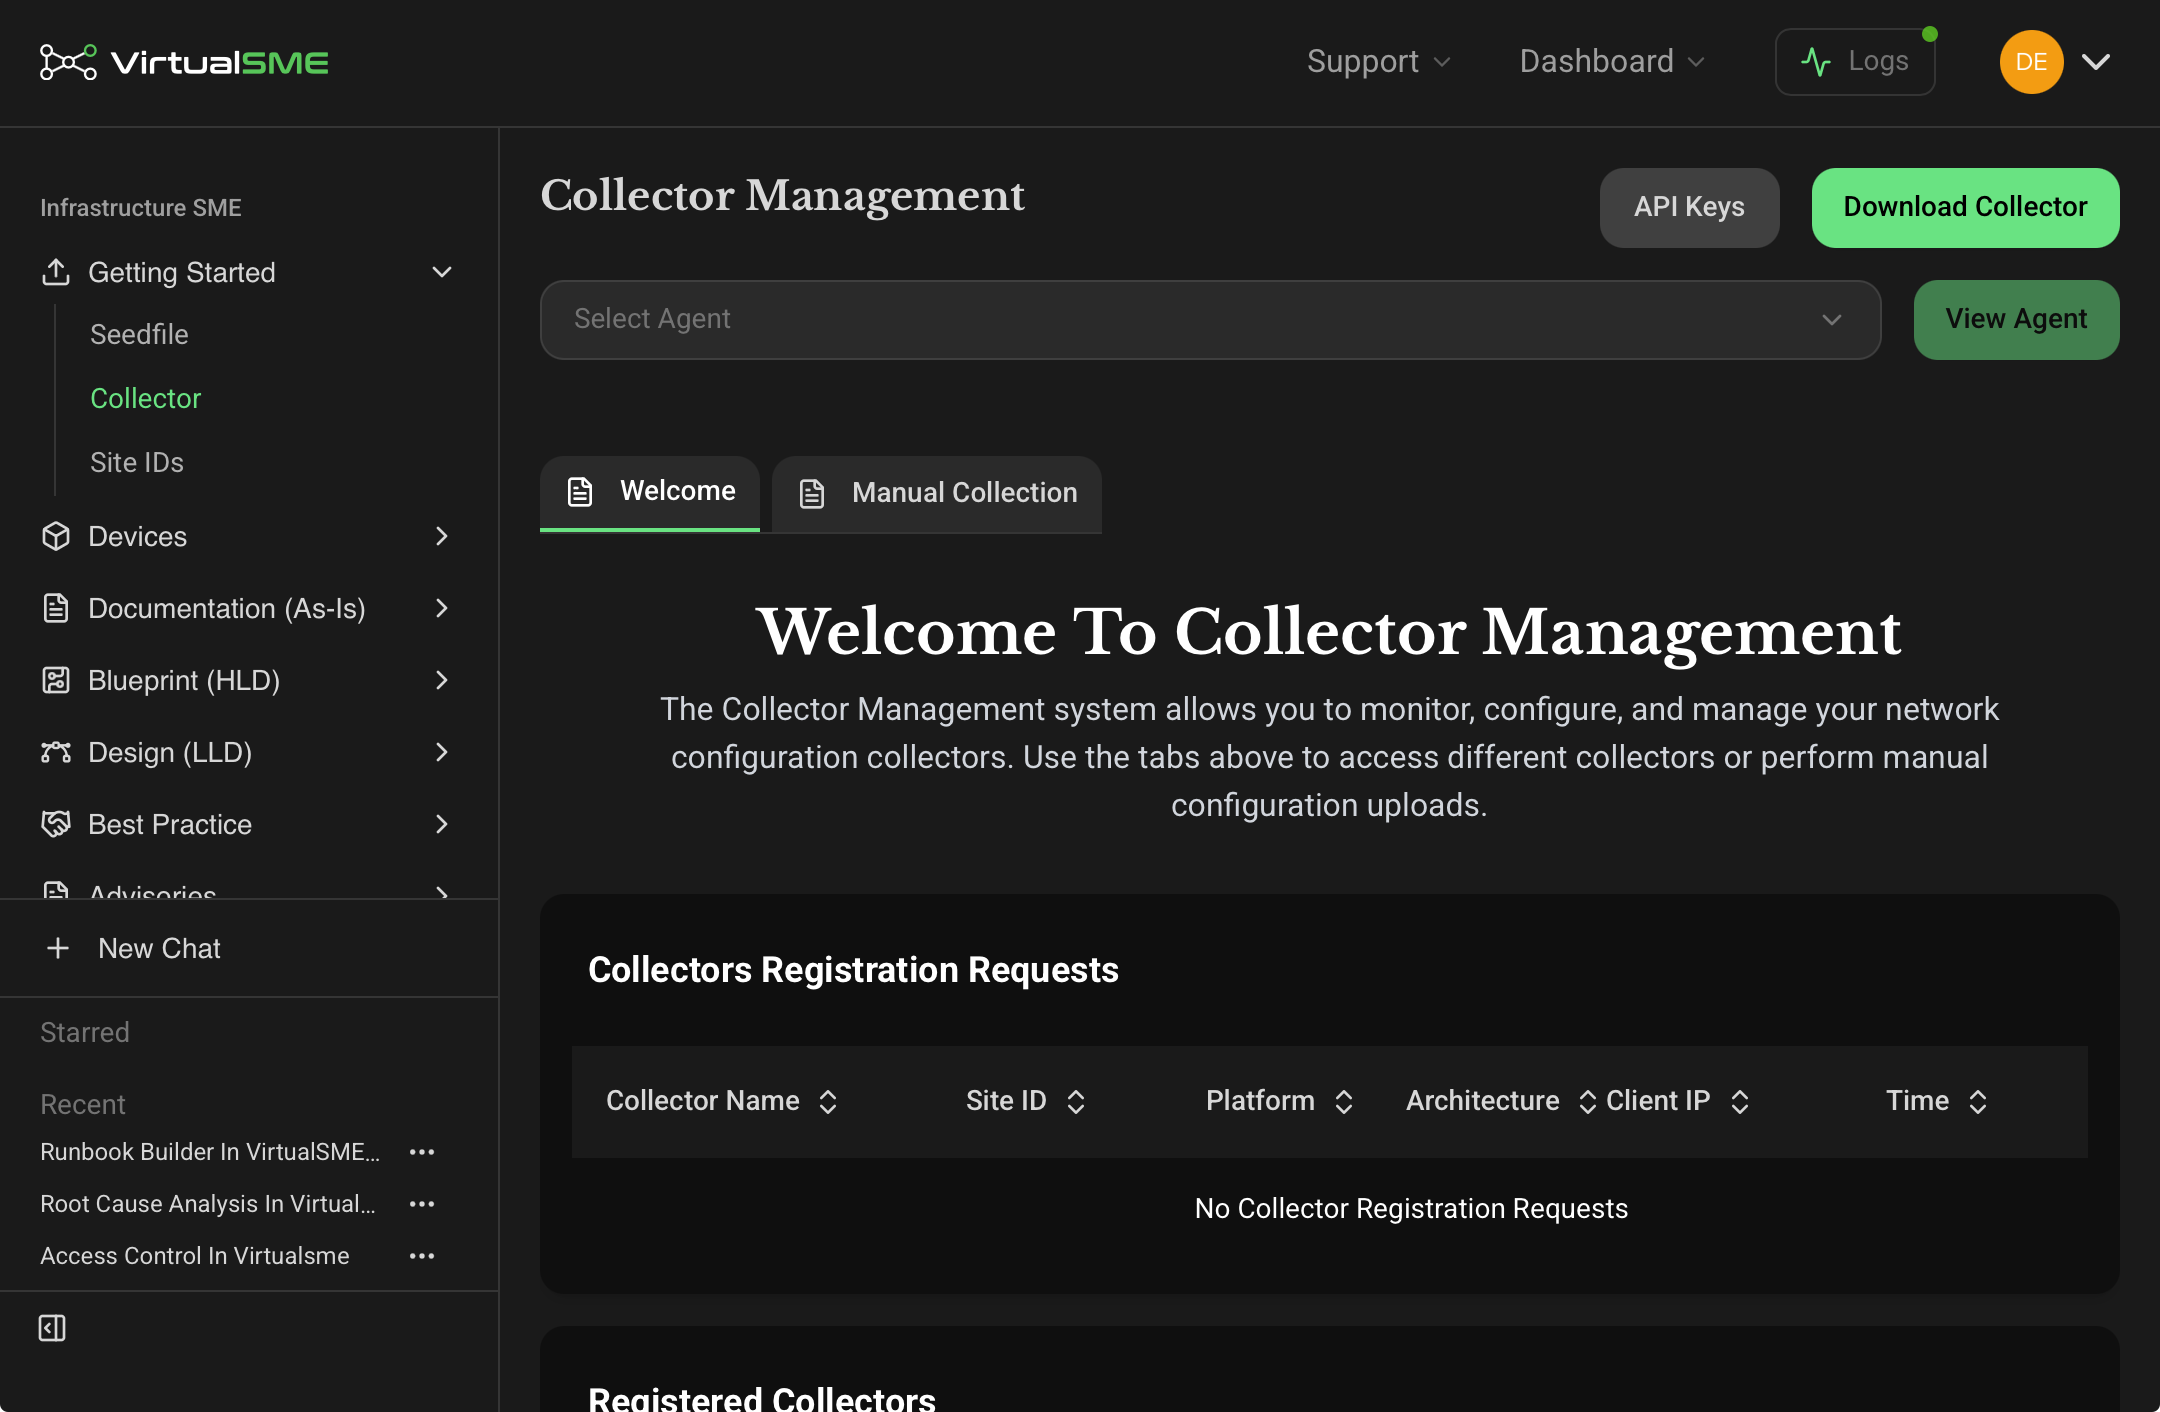Collapse the sidebar panel icon

[52, 1328]
